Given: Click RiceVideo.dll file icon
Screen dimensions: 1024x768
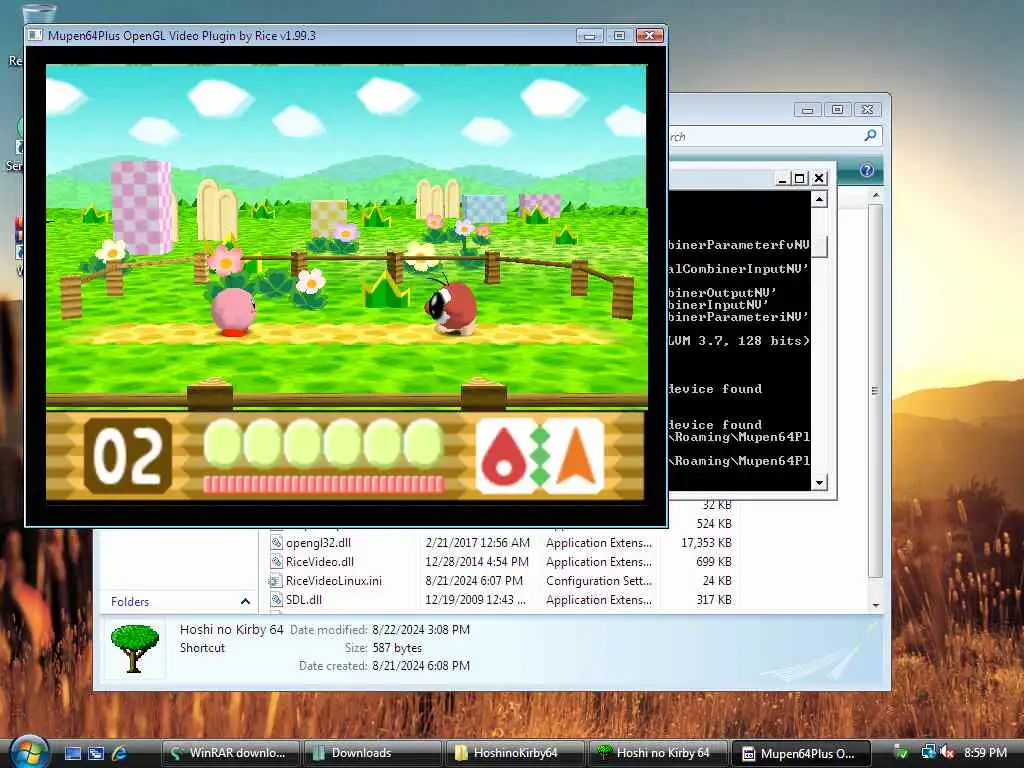Looking at the screenshot, I should pos(276,562).
